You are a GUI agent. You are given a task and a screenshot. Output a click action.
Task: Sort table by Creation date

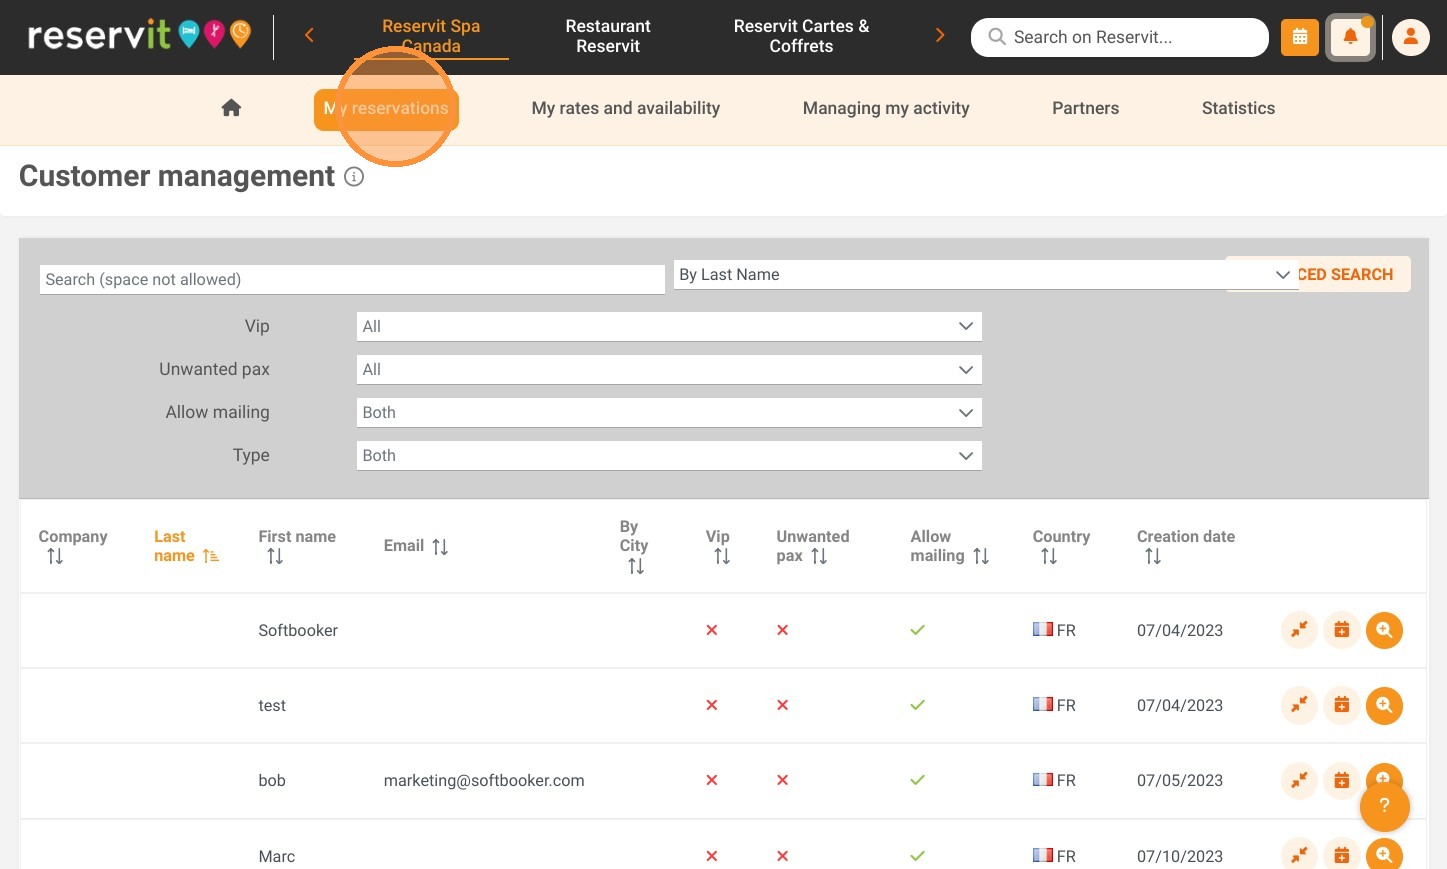point(1153,556)
